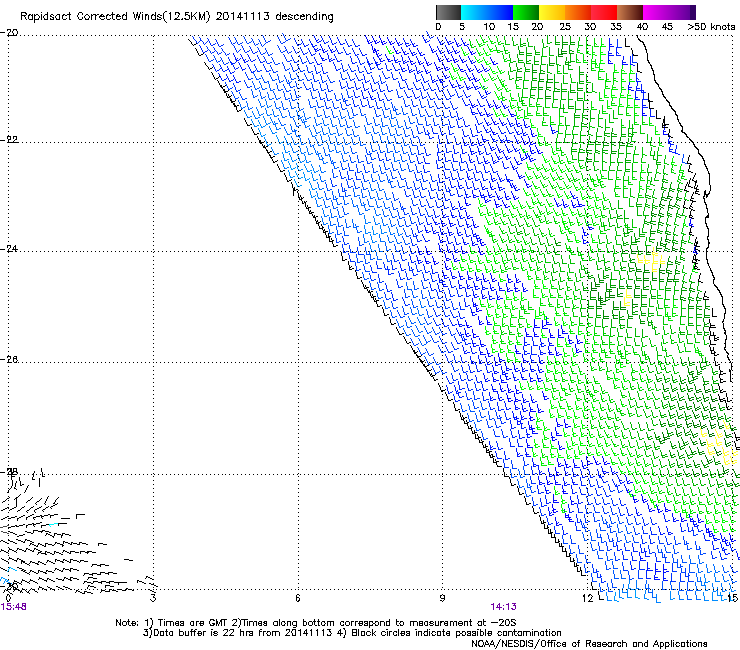
Task: Click the '-24' latitude axis label
Action: [9, 249]
